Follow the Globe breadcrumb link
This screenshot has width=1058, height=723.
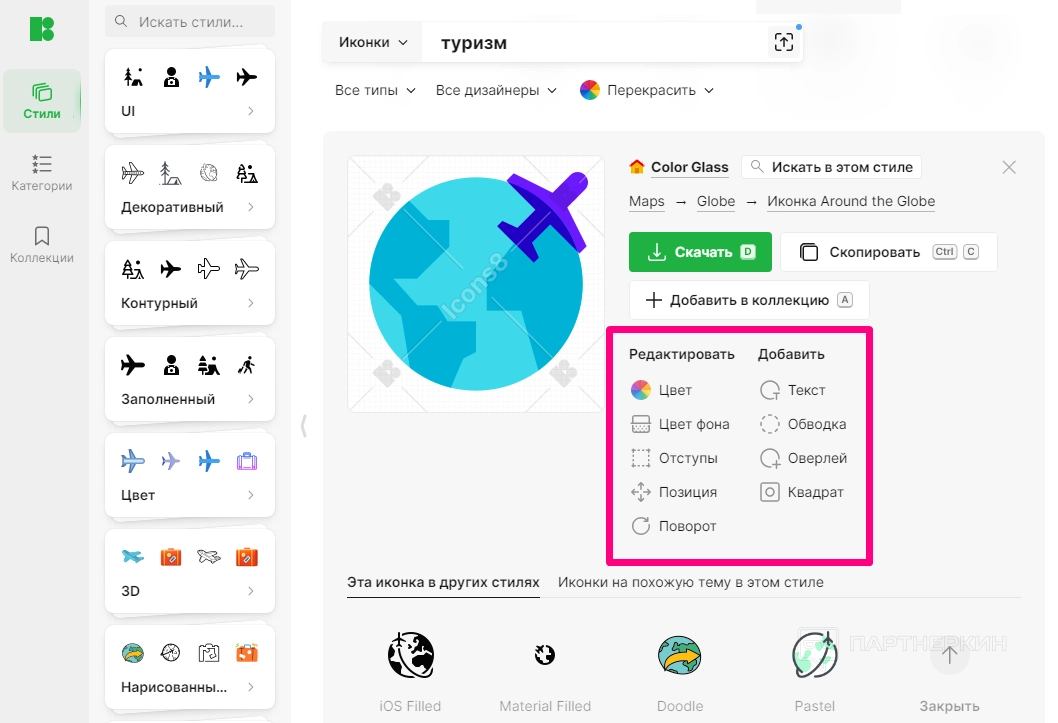(716, 201)
